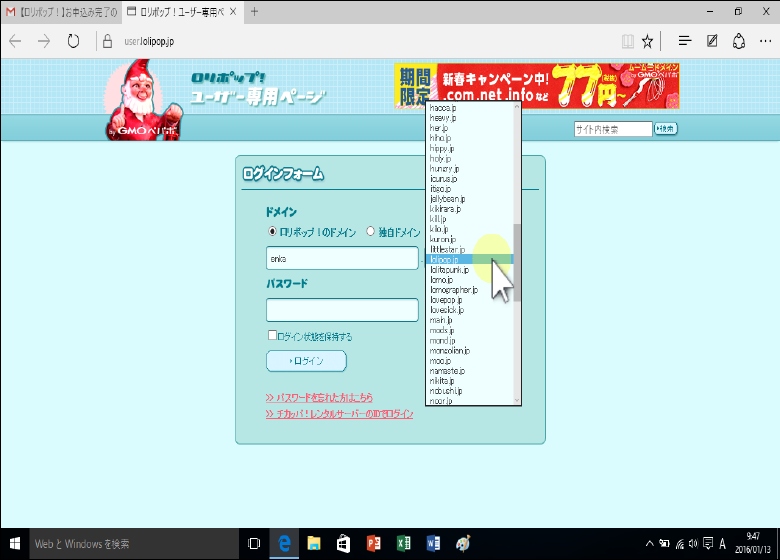Click the IME input mode A indicator

point(722,544)
